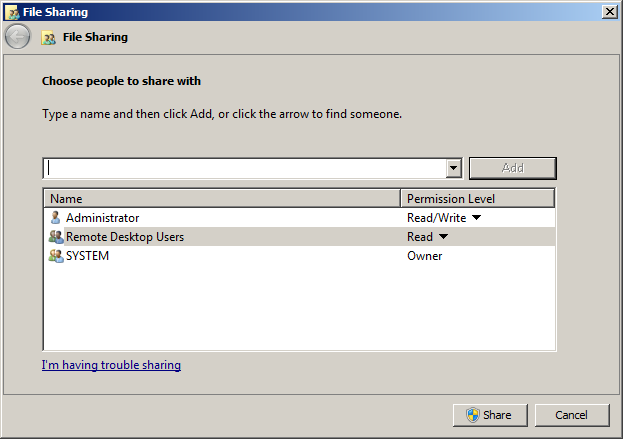
Task: Click the SYSTEM account icon
Action: [x=56, y=256]
